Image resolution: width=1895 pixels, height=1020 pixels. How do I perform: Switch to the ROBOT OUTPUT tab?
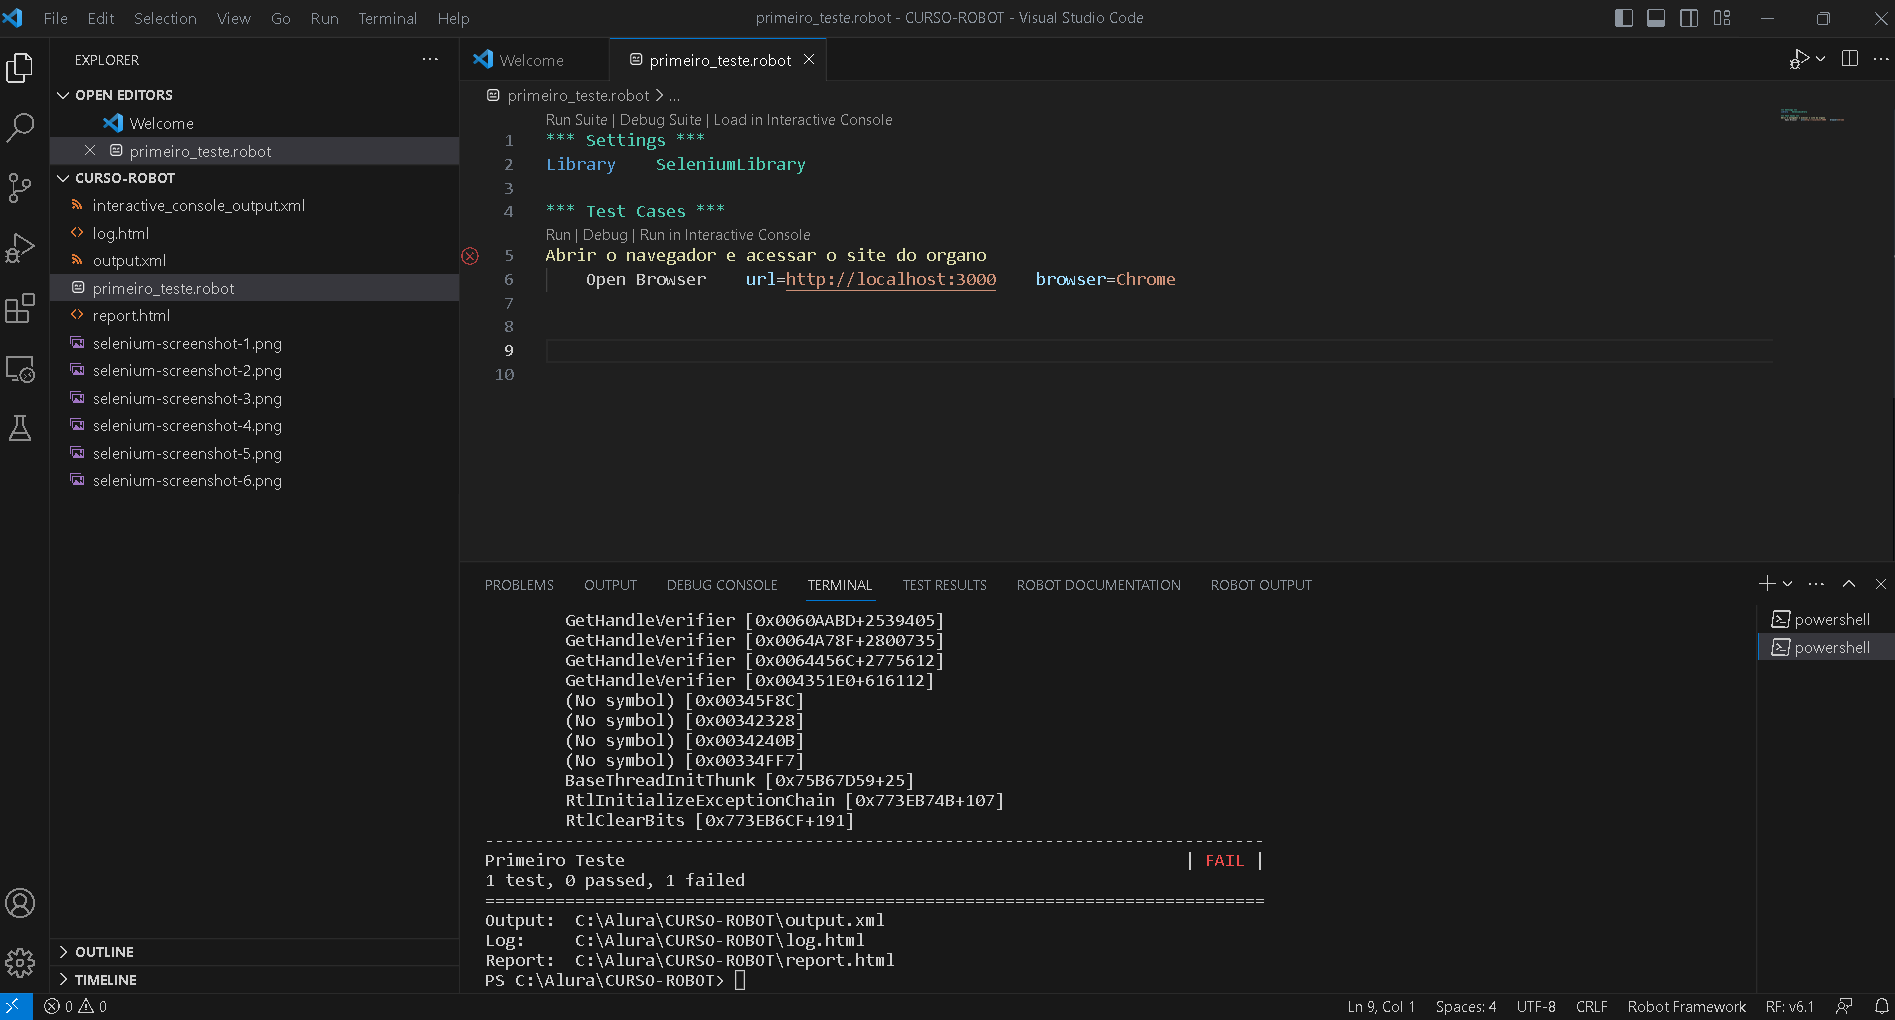pos(1261,585)
